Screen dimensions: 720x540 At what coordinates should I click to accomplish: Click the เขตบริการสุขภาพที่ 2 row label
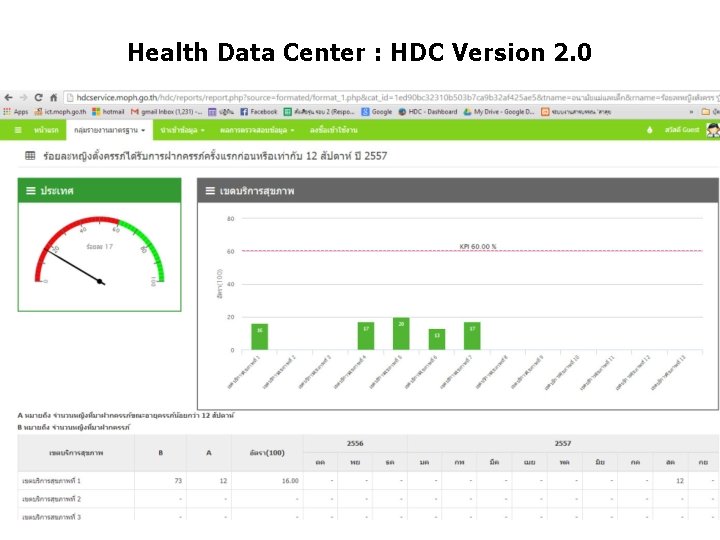51,499
